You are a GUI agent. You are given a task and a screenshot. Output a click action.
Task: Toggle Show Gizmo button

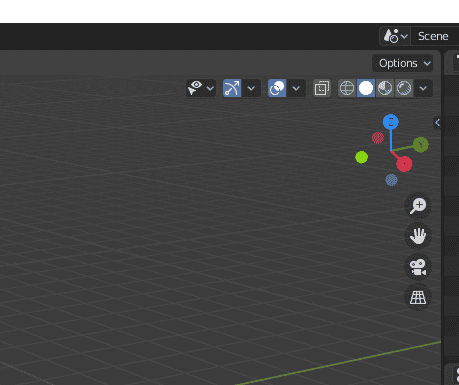coord(232,88)
